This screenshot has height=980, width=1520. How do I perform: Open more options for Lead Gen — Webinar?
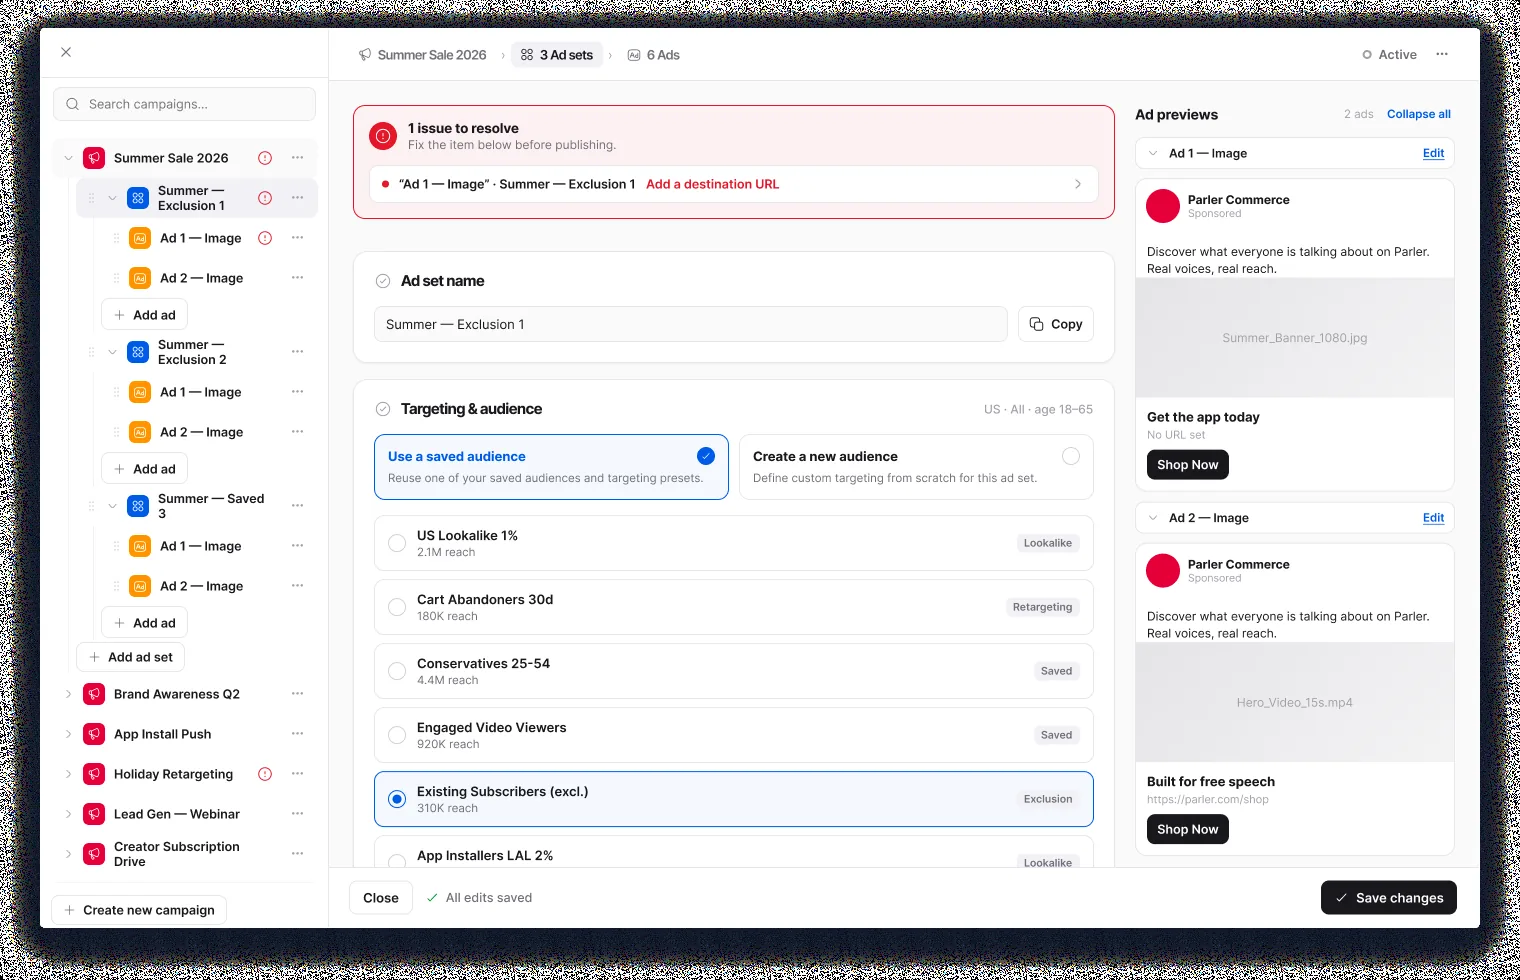tap(297, 814)
